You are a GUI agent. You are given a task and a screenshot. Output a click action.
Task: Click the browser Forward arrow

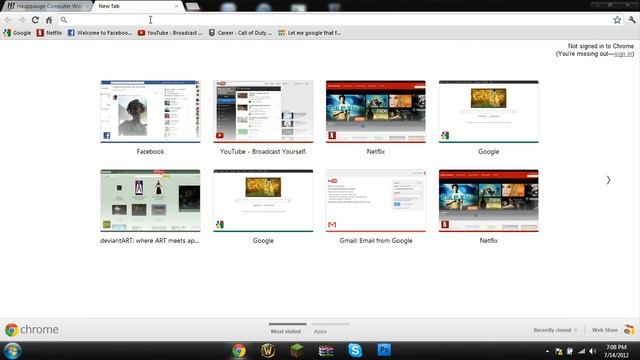(22, 20)
